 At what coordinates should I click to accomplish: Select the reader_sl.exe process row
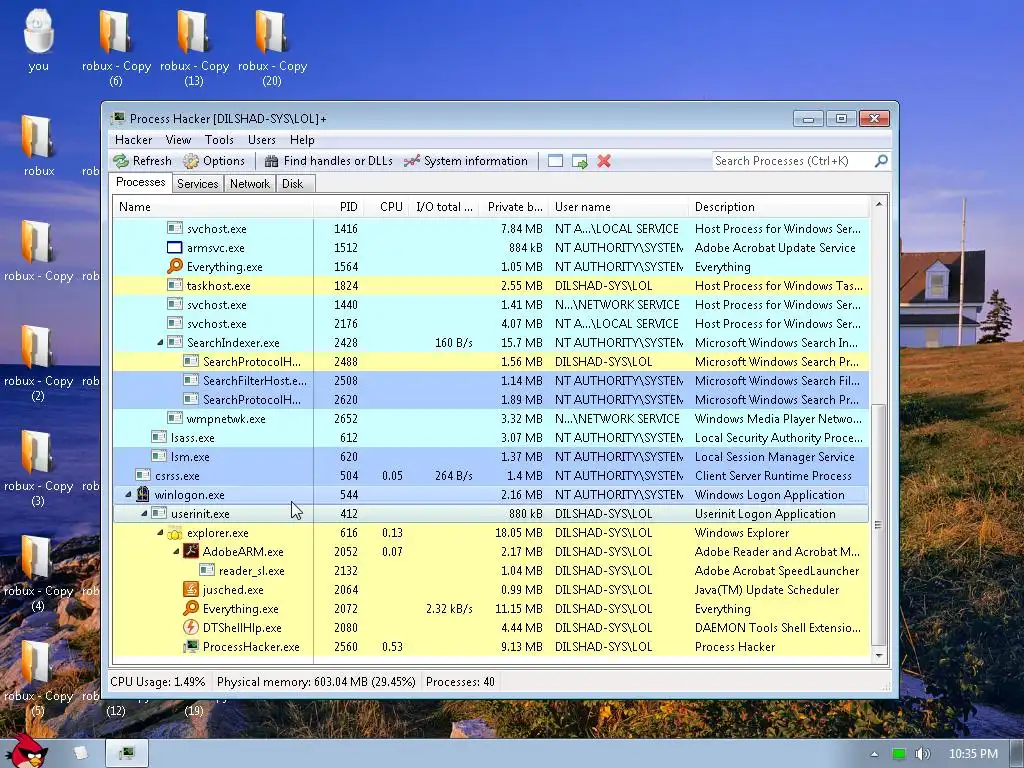(490, 570)
